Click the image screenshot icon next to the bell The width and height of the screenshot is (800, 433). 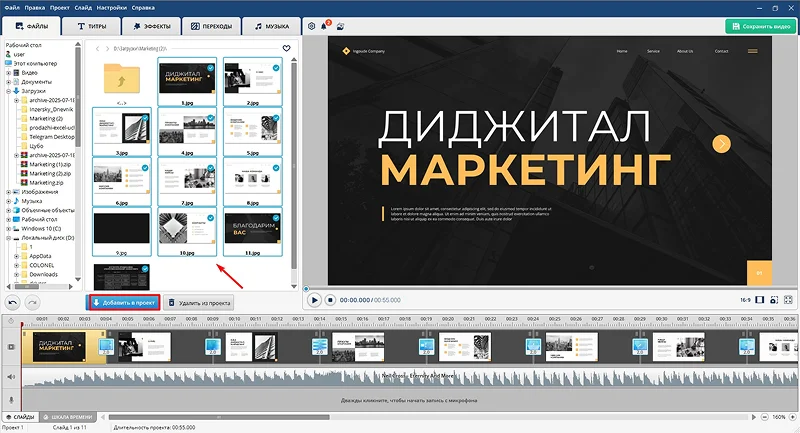[340, 26]
